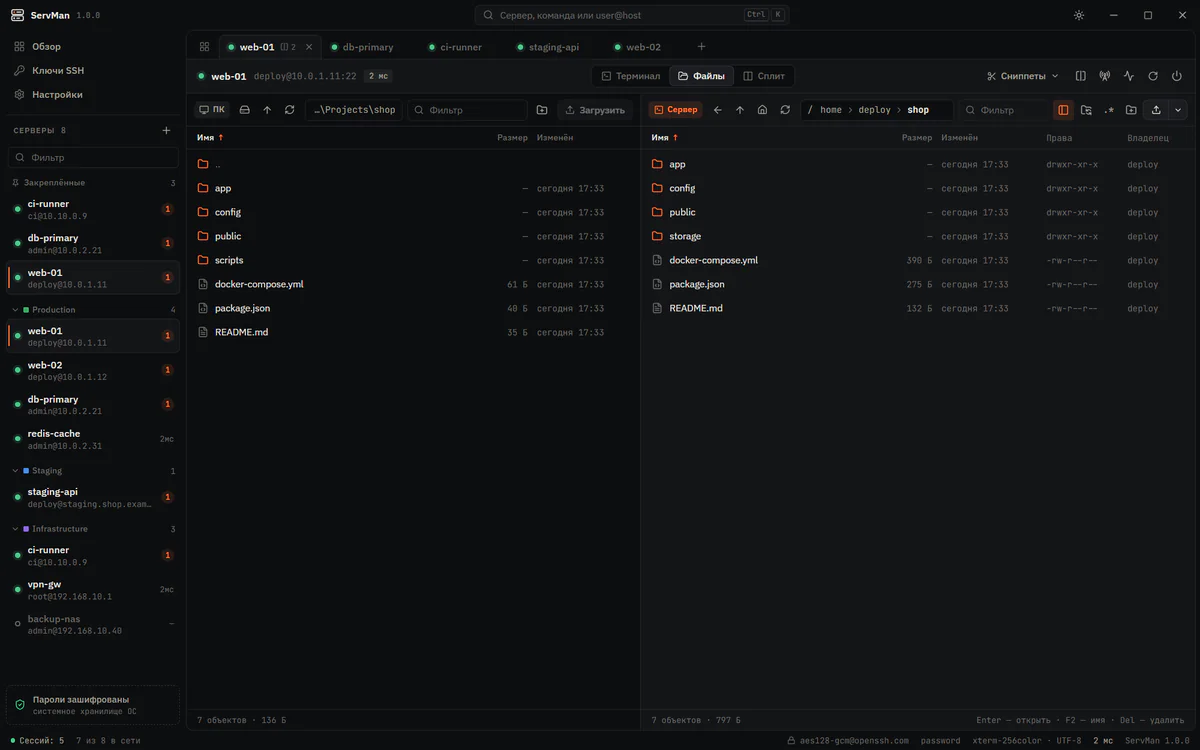Create new folder on the server
1200x750 pixels.
1131,110
